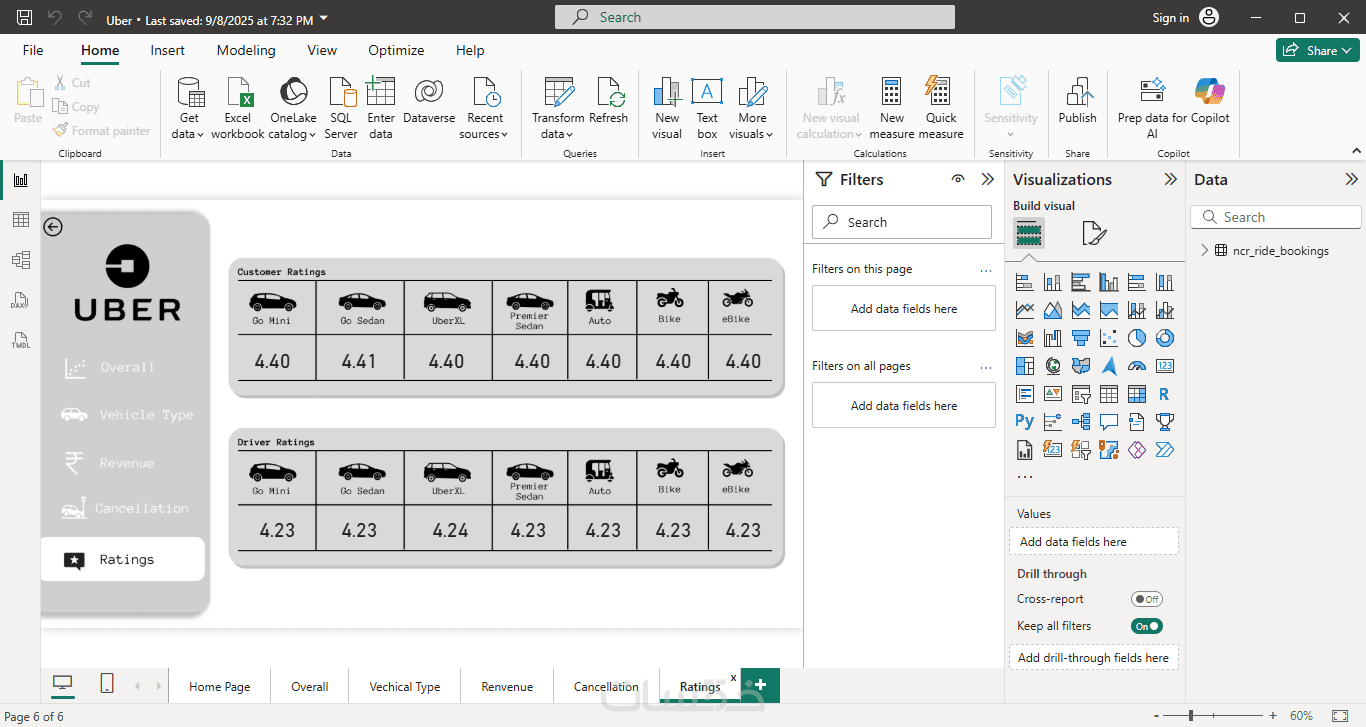Switch to Table view in left sidebar

pos(20,220)
